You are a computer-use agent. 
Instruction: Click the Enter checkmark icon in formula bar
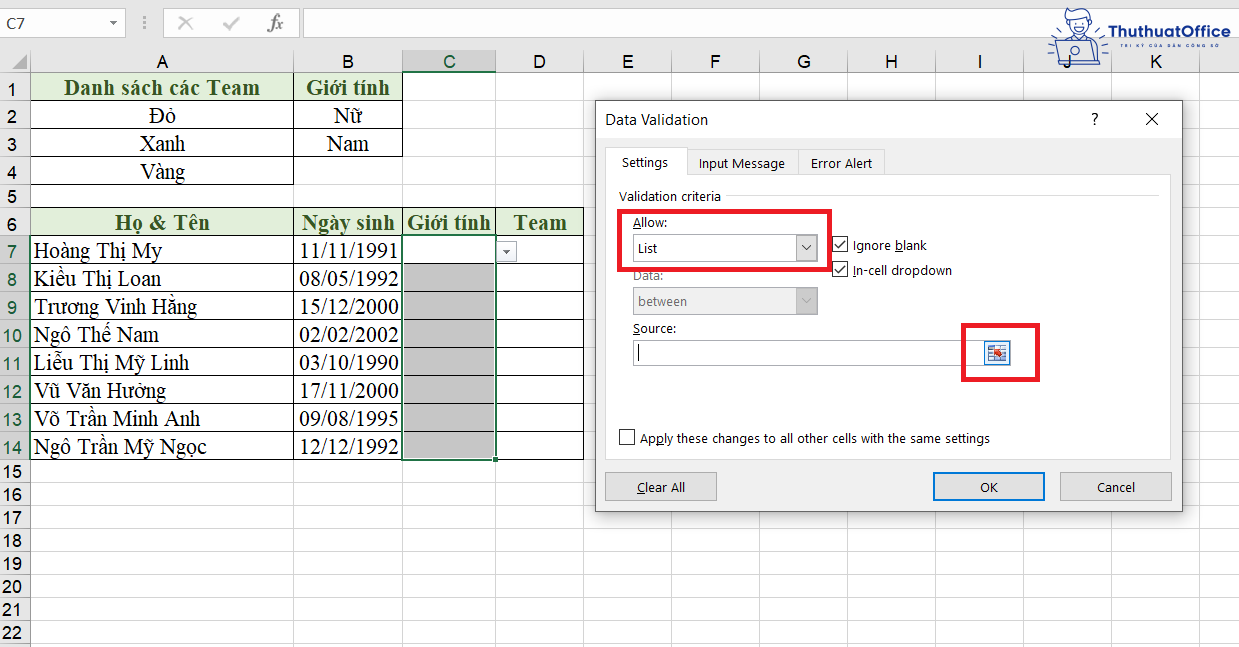[x=231, y=22]
